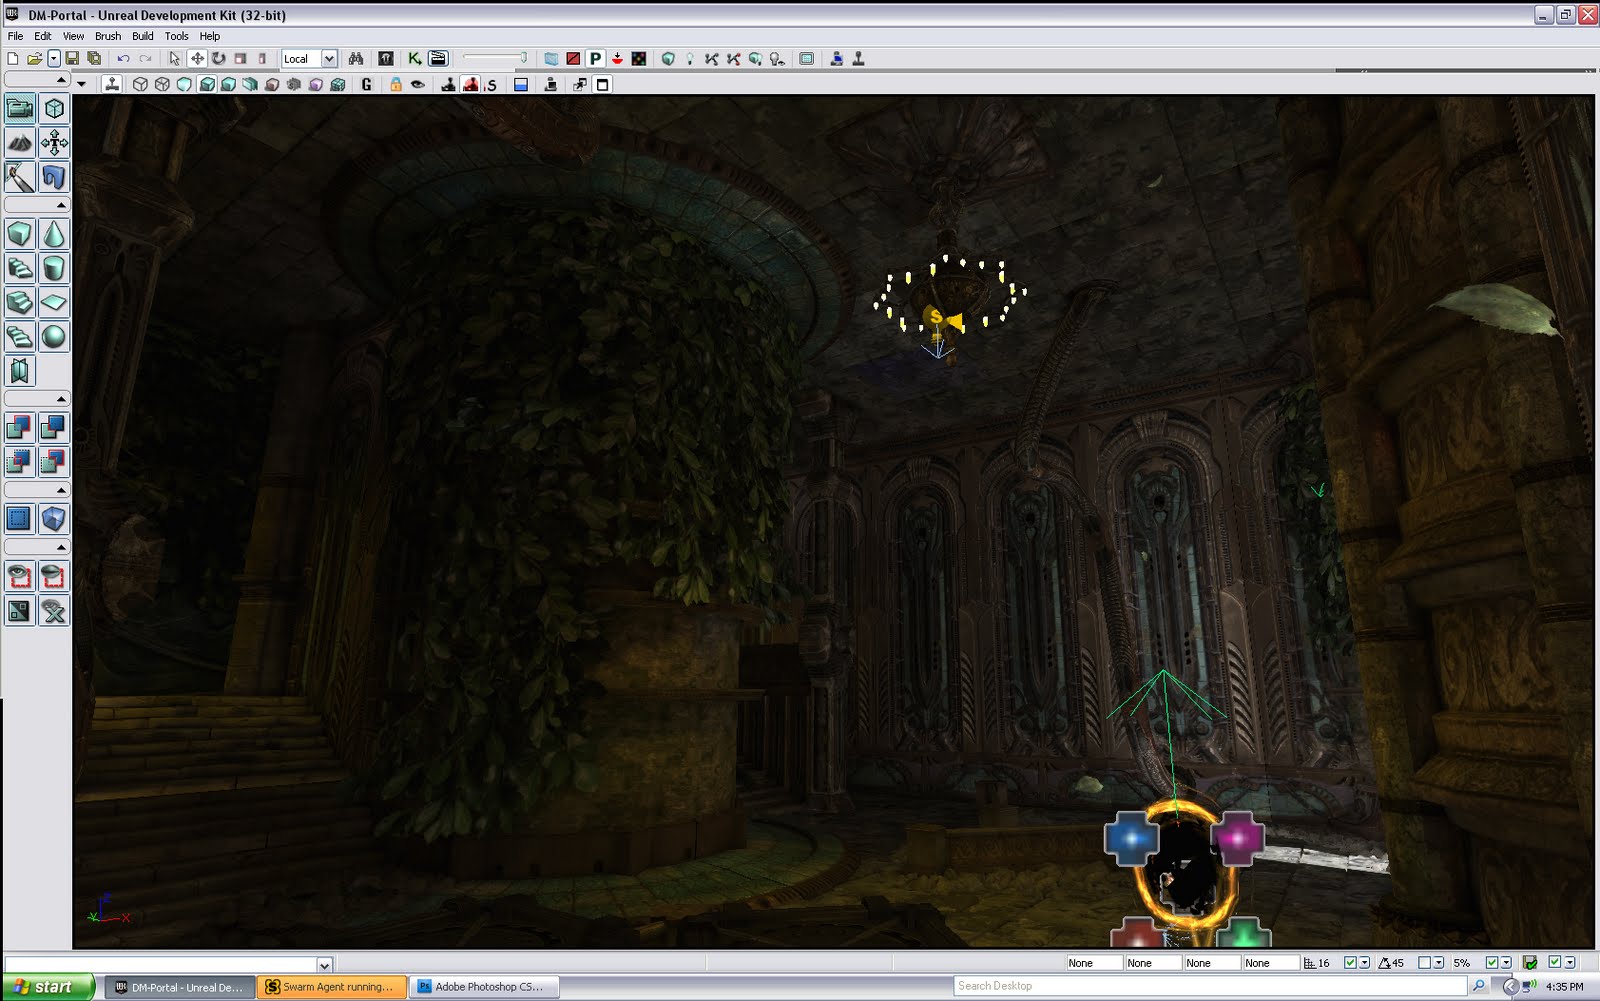Toggle the eye visibility icon in viewport toolbar
This screenshot has height=1001, width=1600.
pos(418,85)
